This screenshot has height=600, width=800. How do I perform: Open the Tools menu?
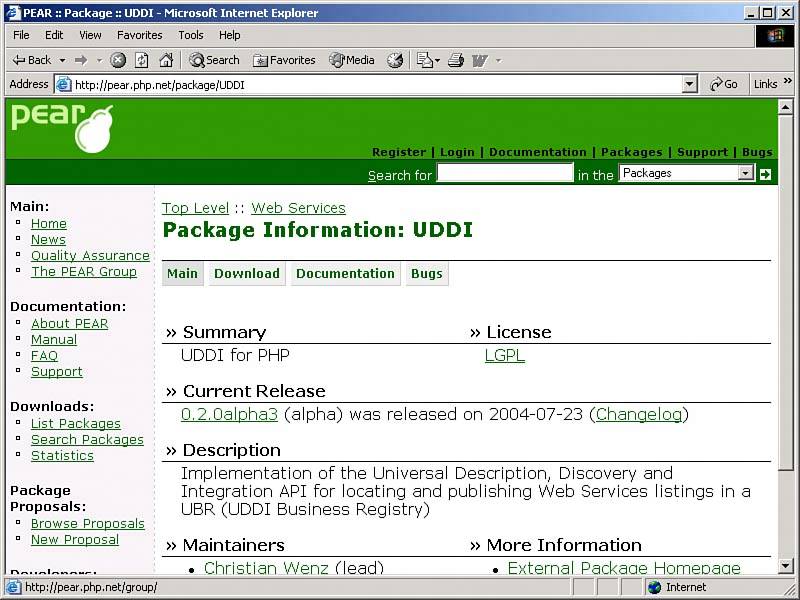point(190,35)
